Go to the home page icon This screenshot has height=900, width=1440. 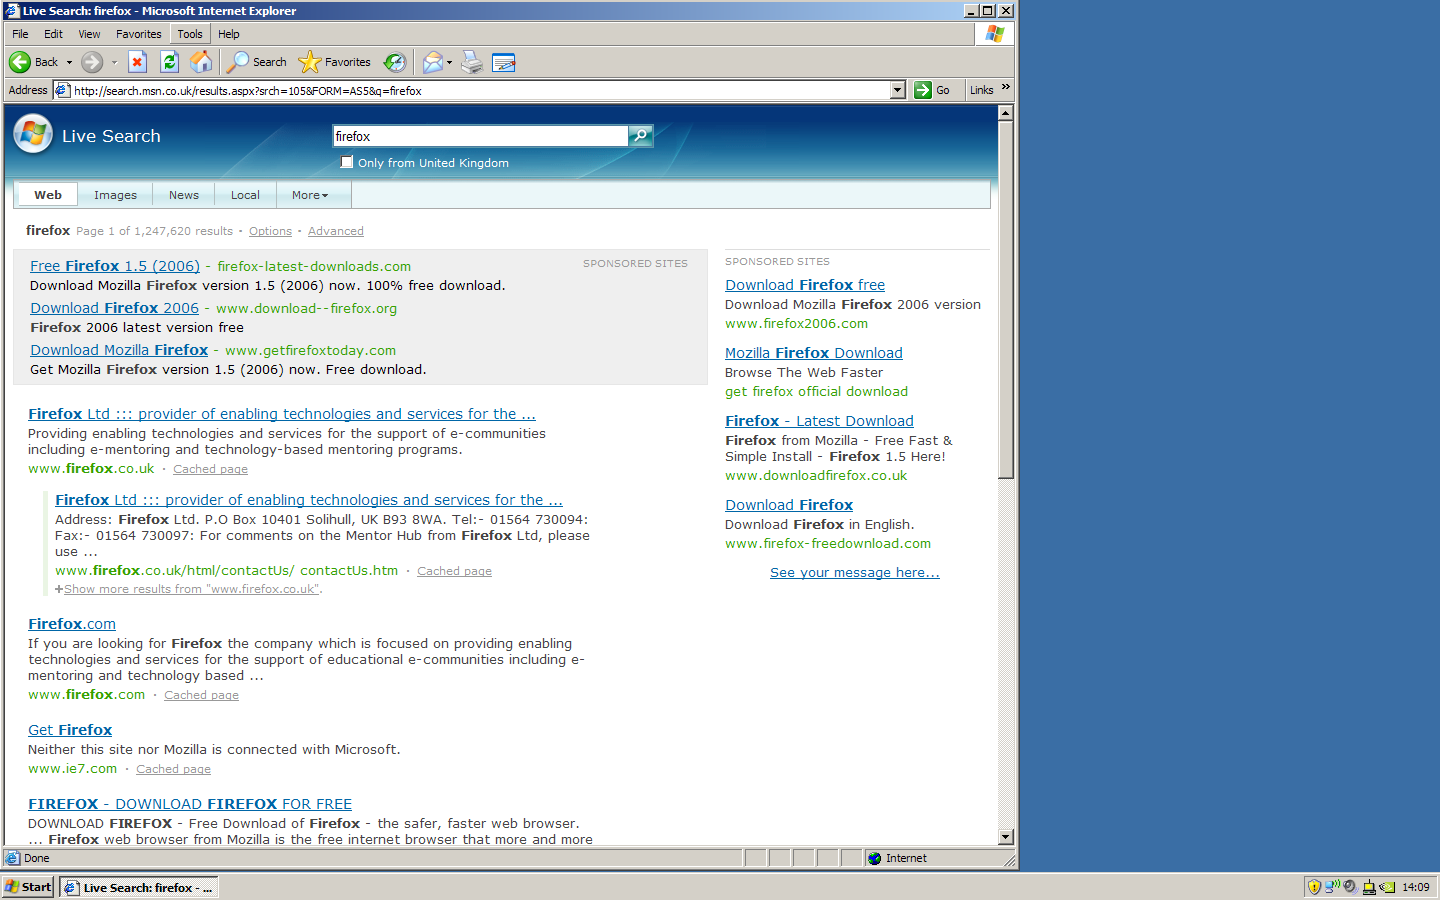tap(201, 62)
